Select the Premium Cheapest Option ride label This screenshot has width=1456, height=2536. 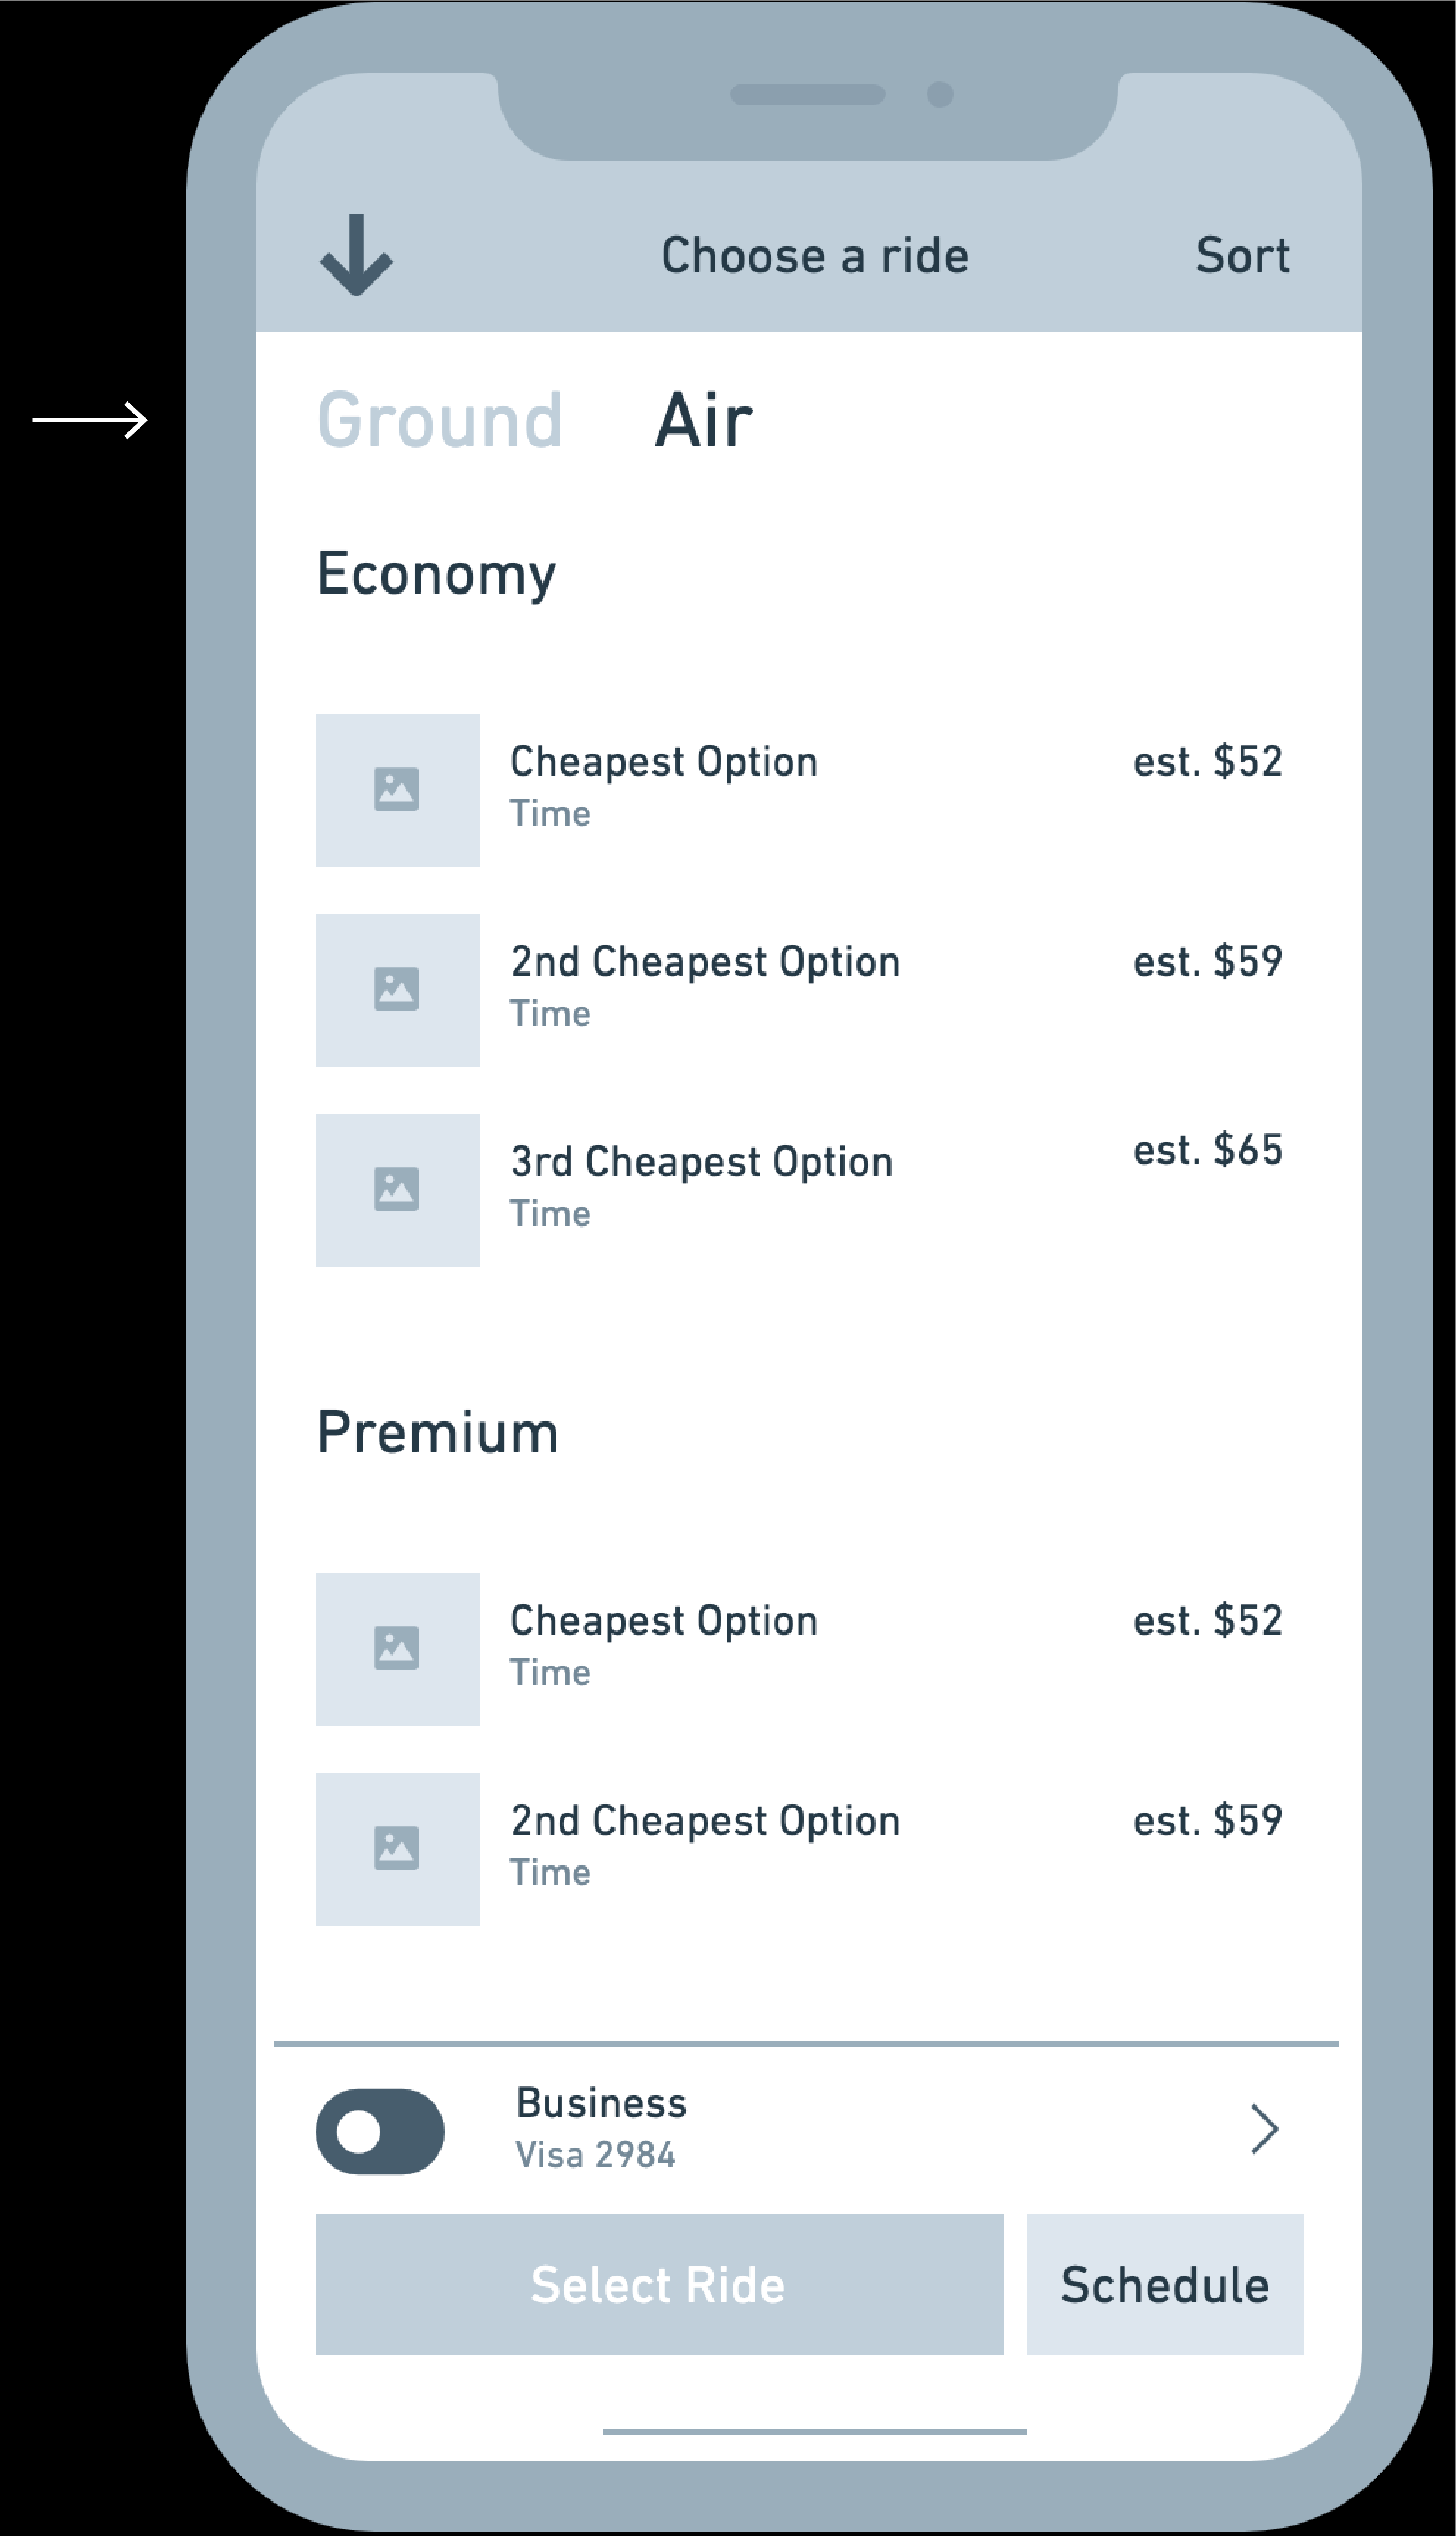[664, 1621]
